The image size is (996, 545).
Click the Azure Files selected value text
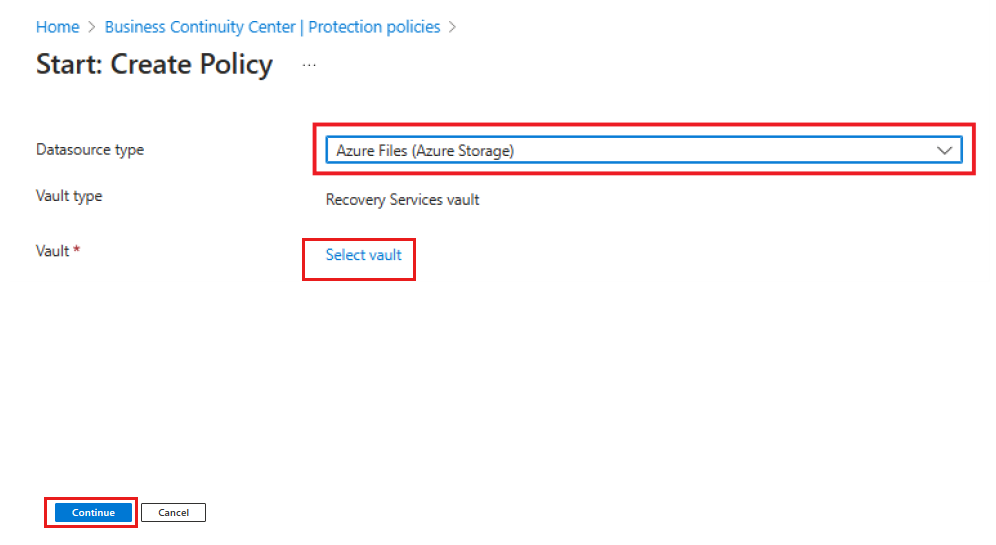click(x=425, y=151)
